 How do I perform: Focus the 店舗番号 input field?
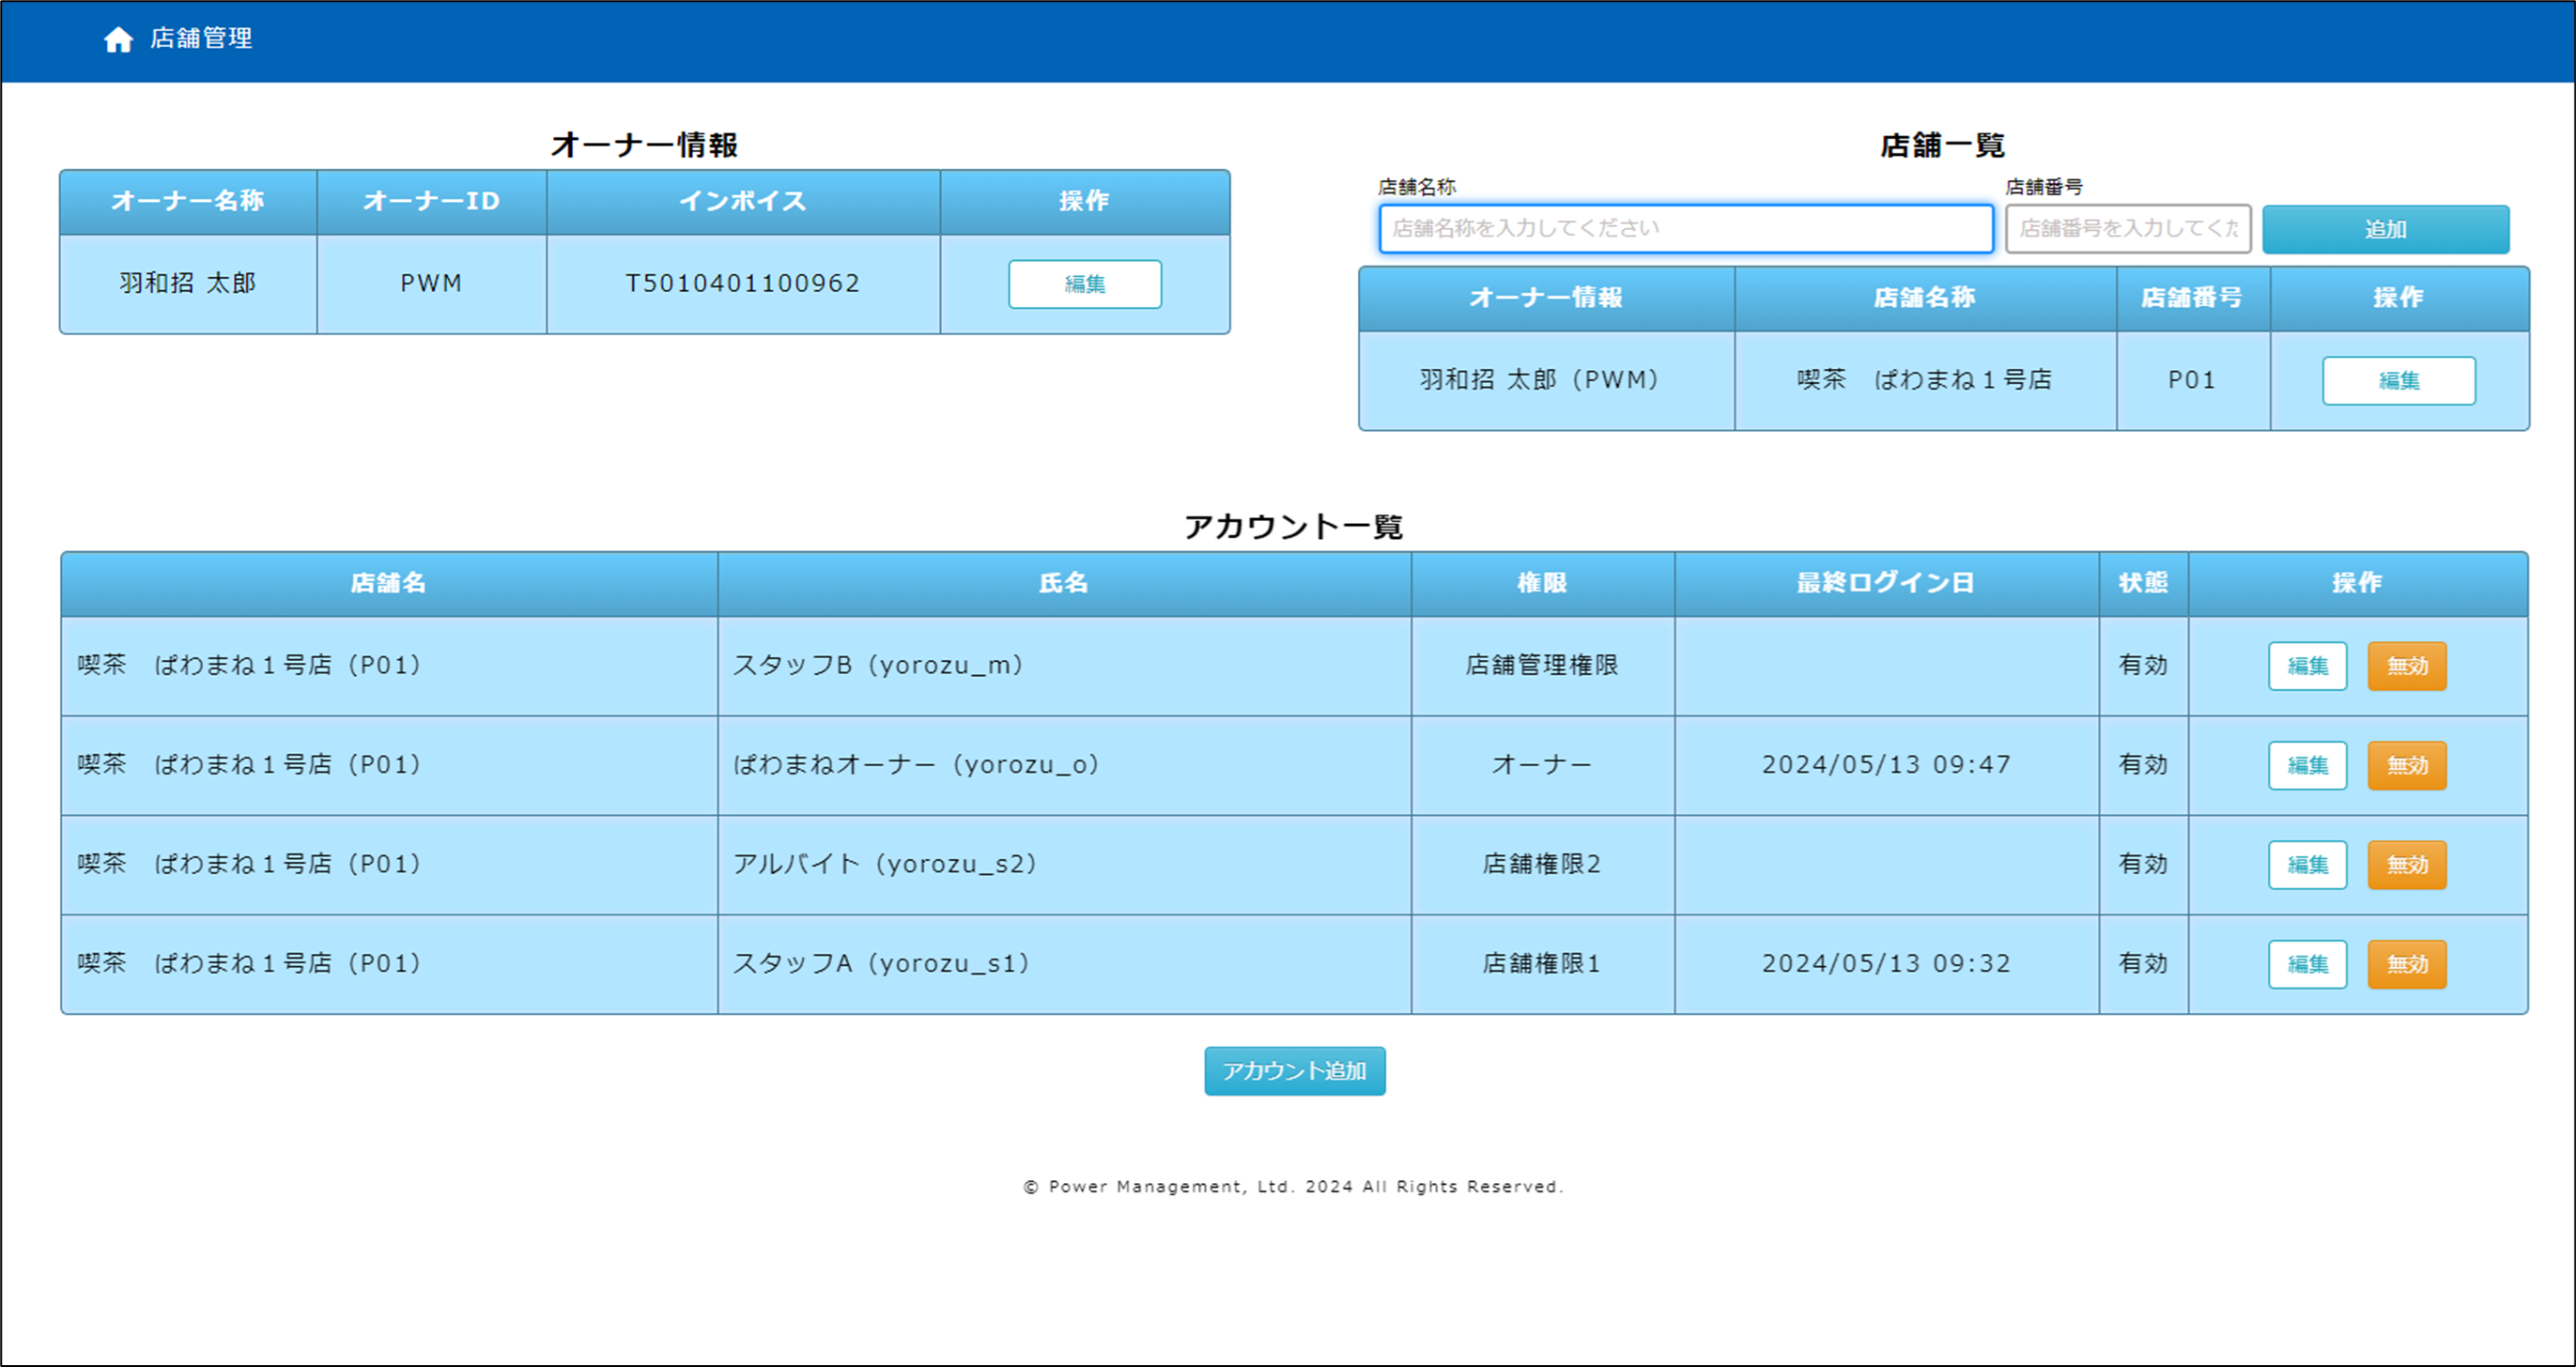coord(2128,229)
